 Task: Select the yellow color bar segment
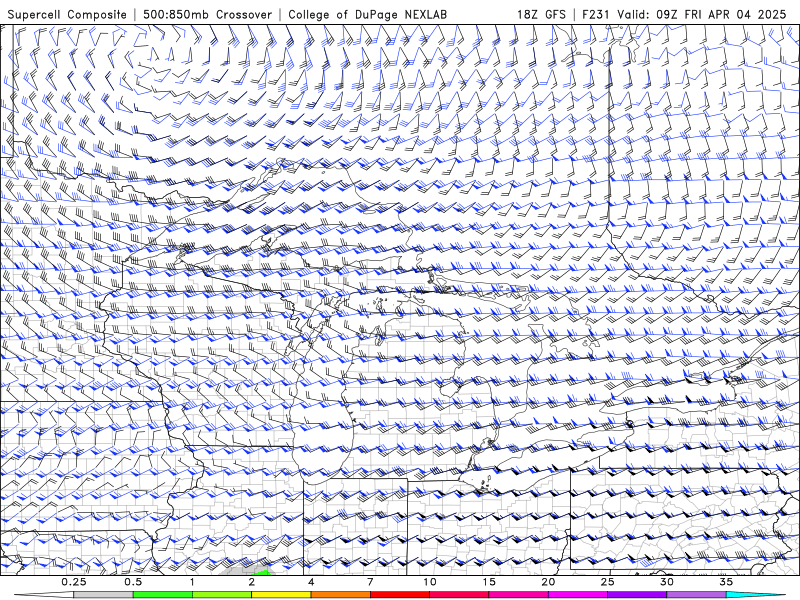(x=281, y=595)
